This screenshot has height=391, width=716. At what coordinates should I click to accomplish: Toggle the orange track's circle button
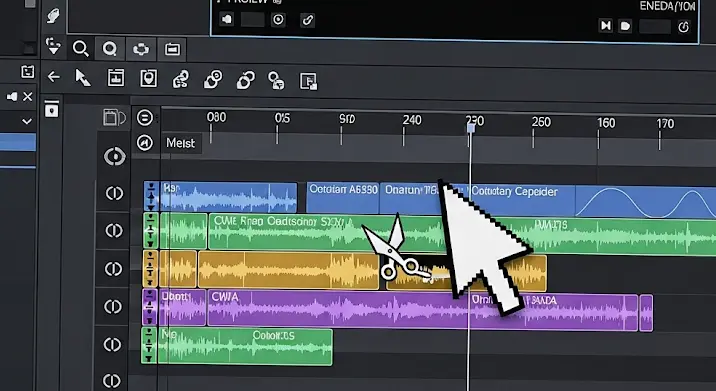[x=114, y=269]
